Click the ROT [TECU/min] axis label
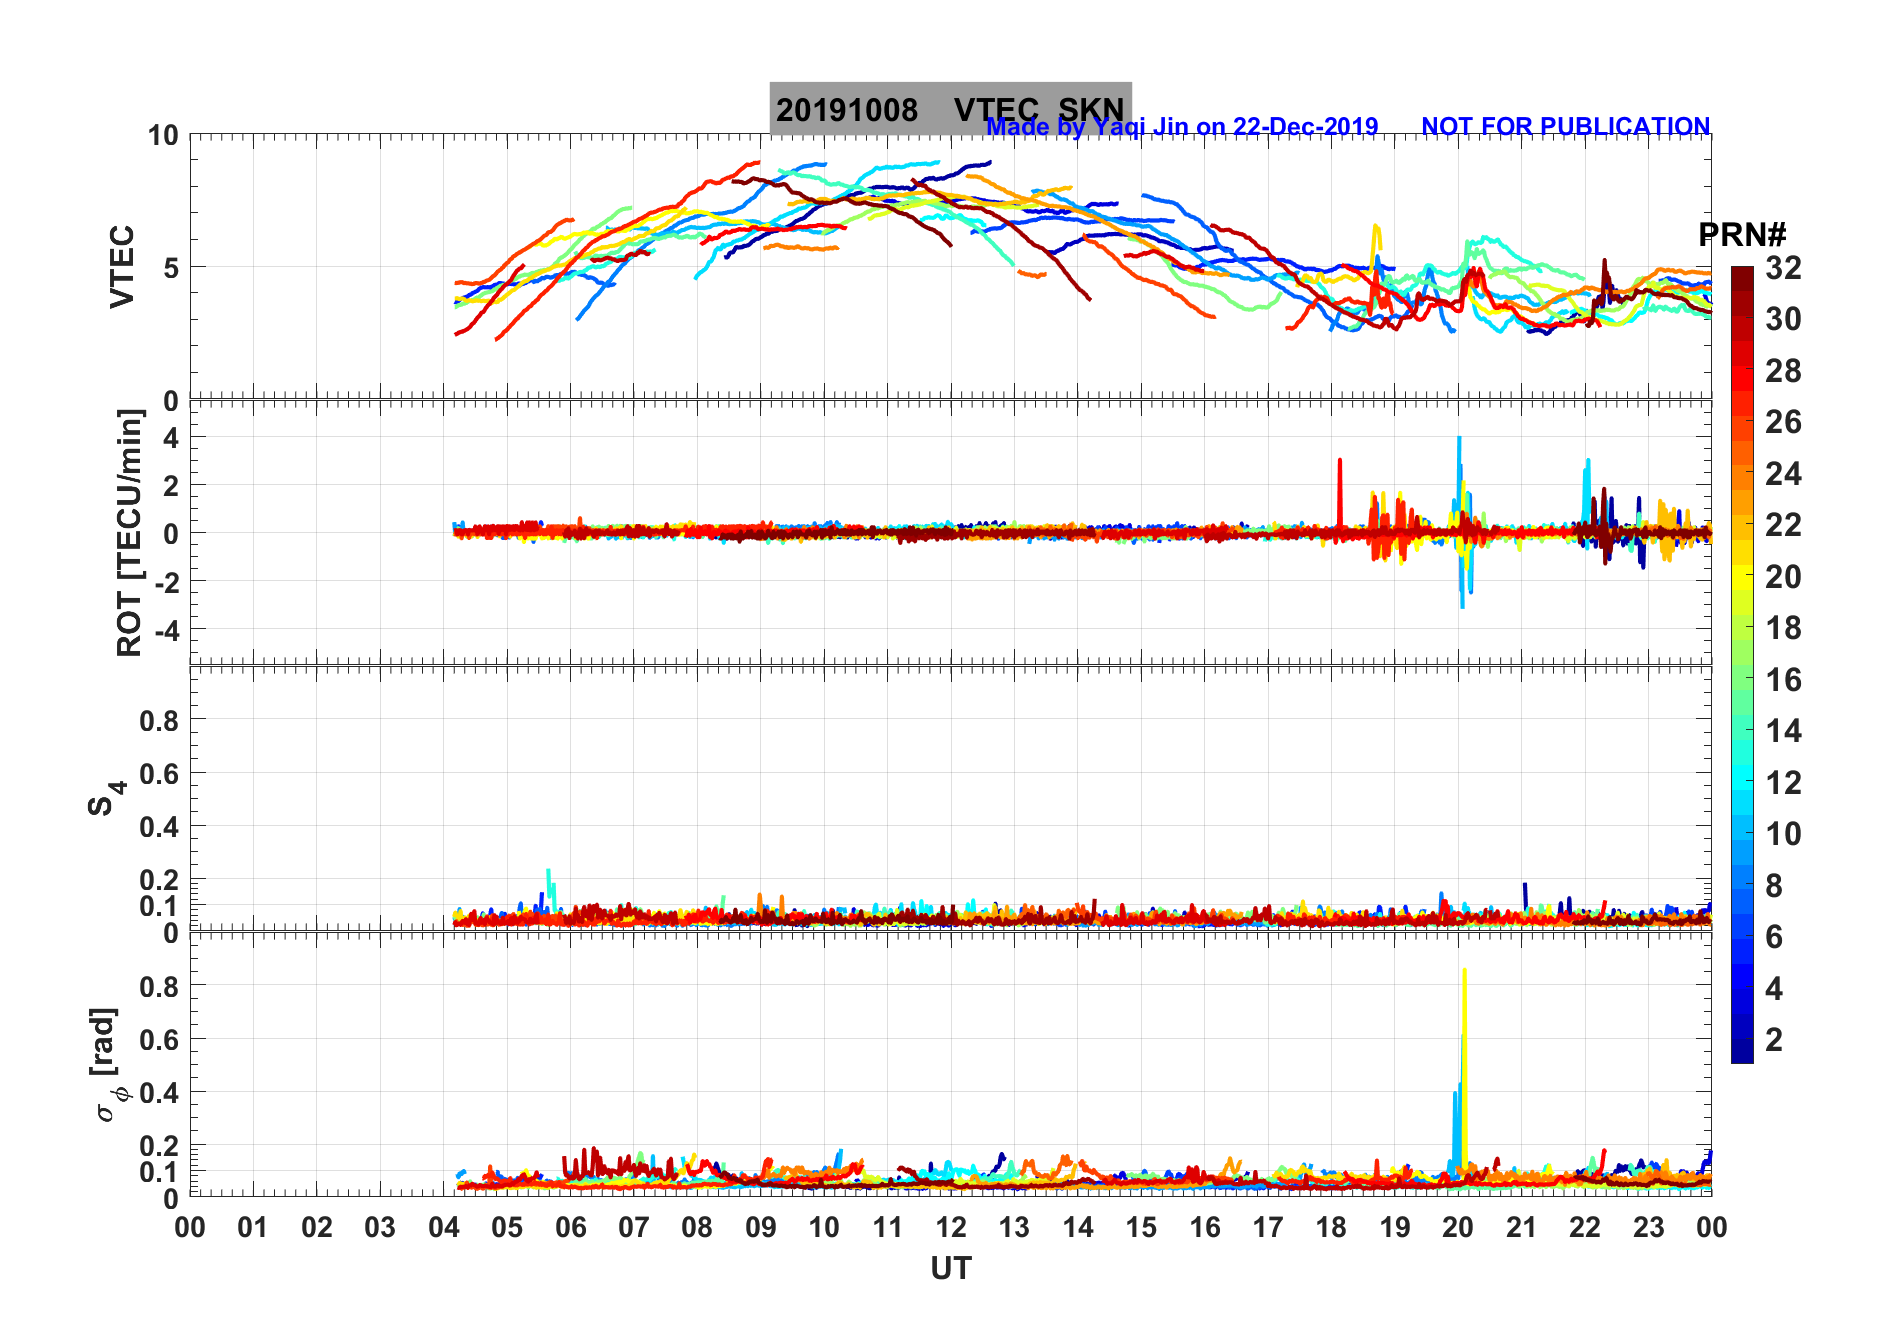This screenshot has height=1330, width=1902. pos(129,532)
